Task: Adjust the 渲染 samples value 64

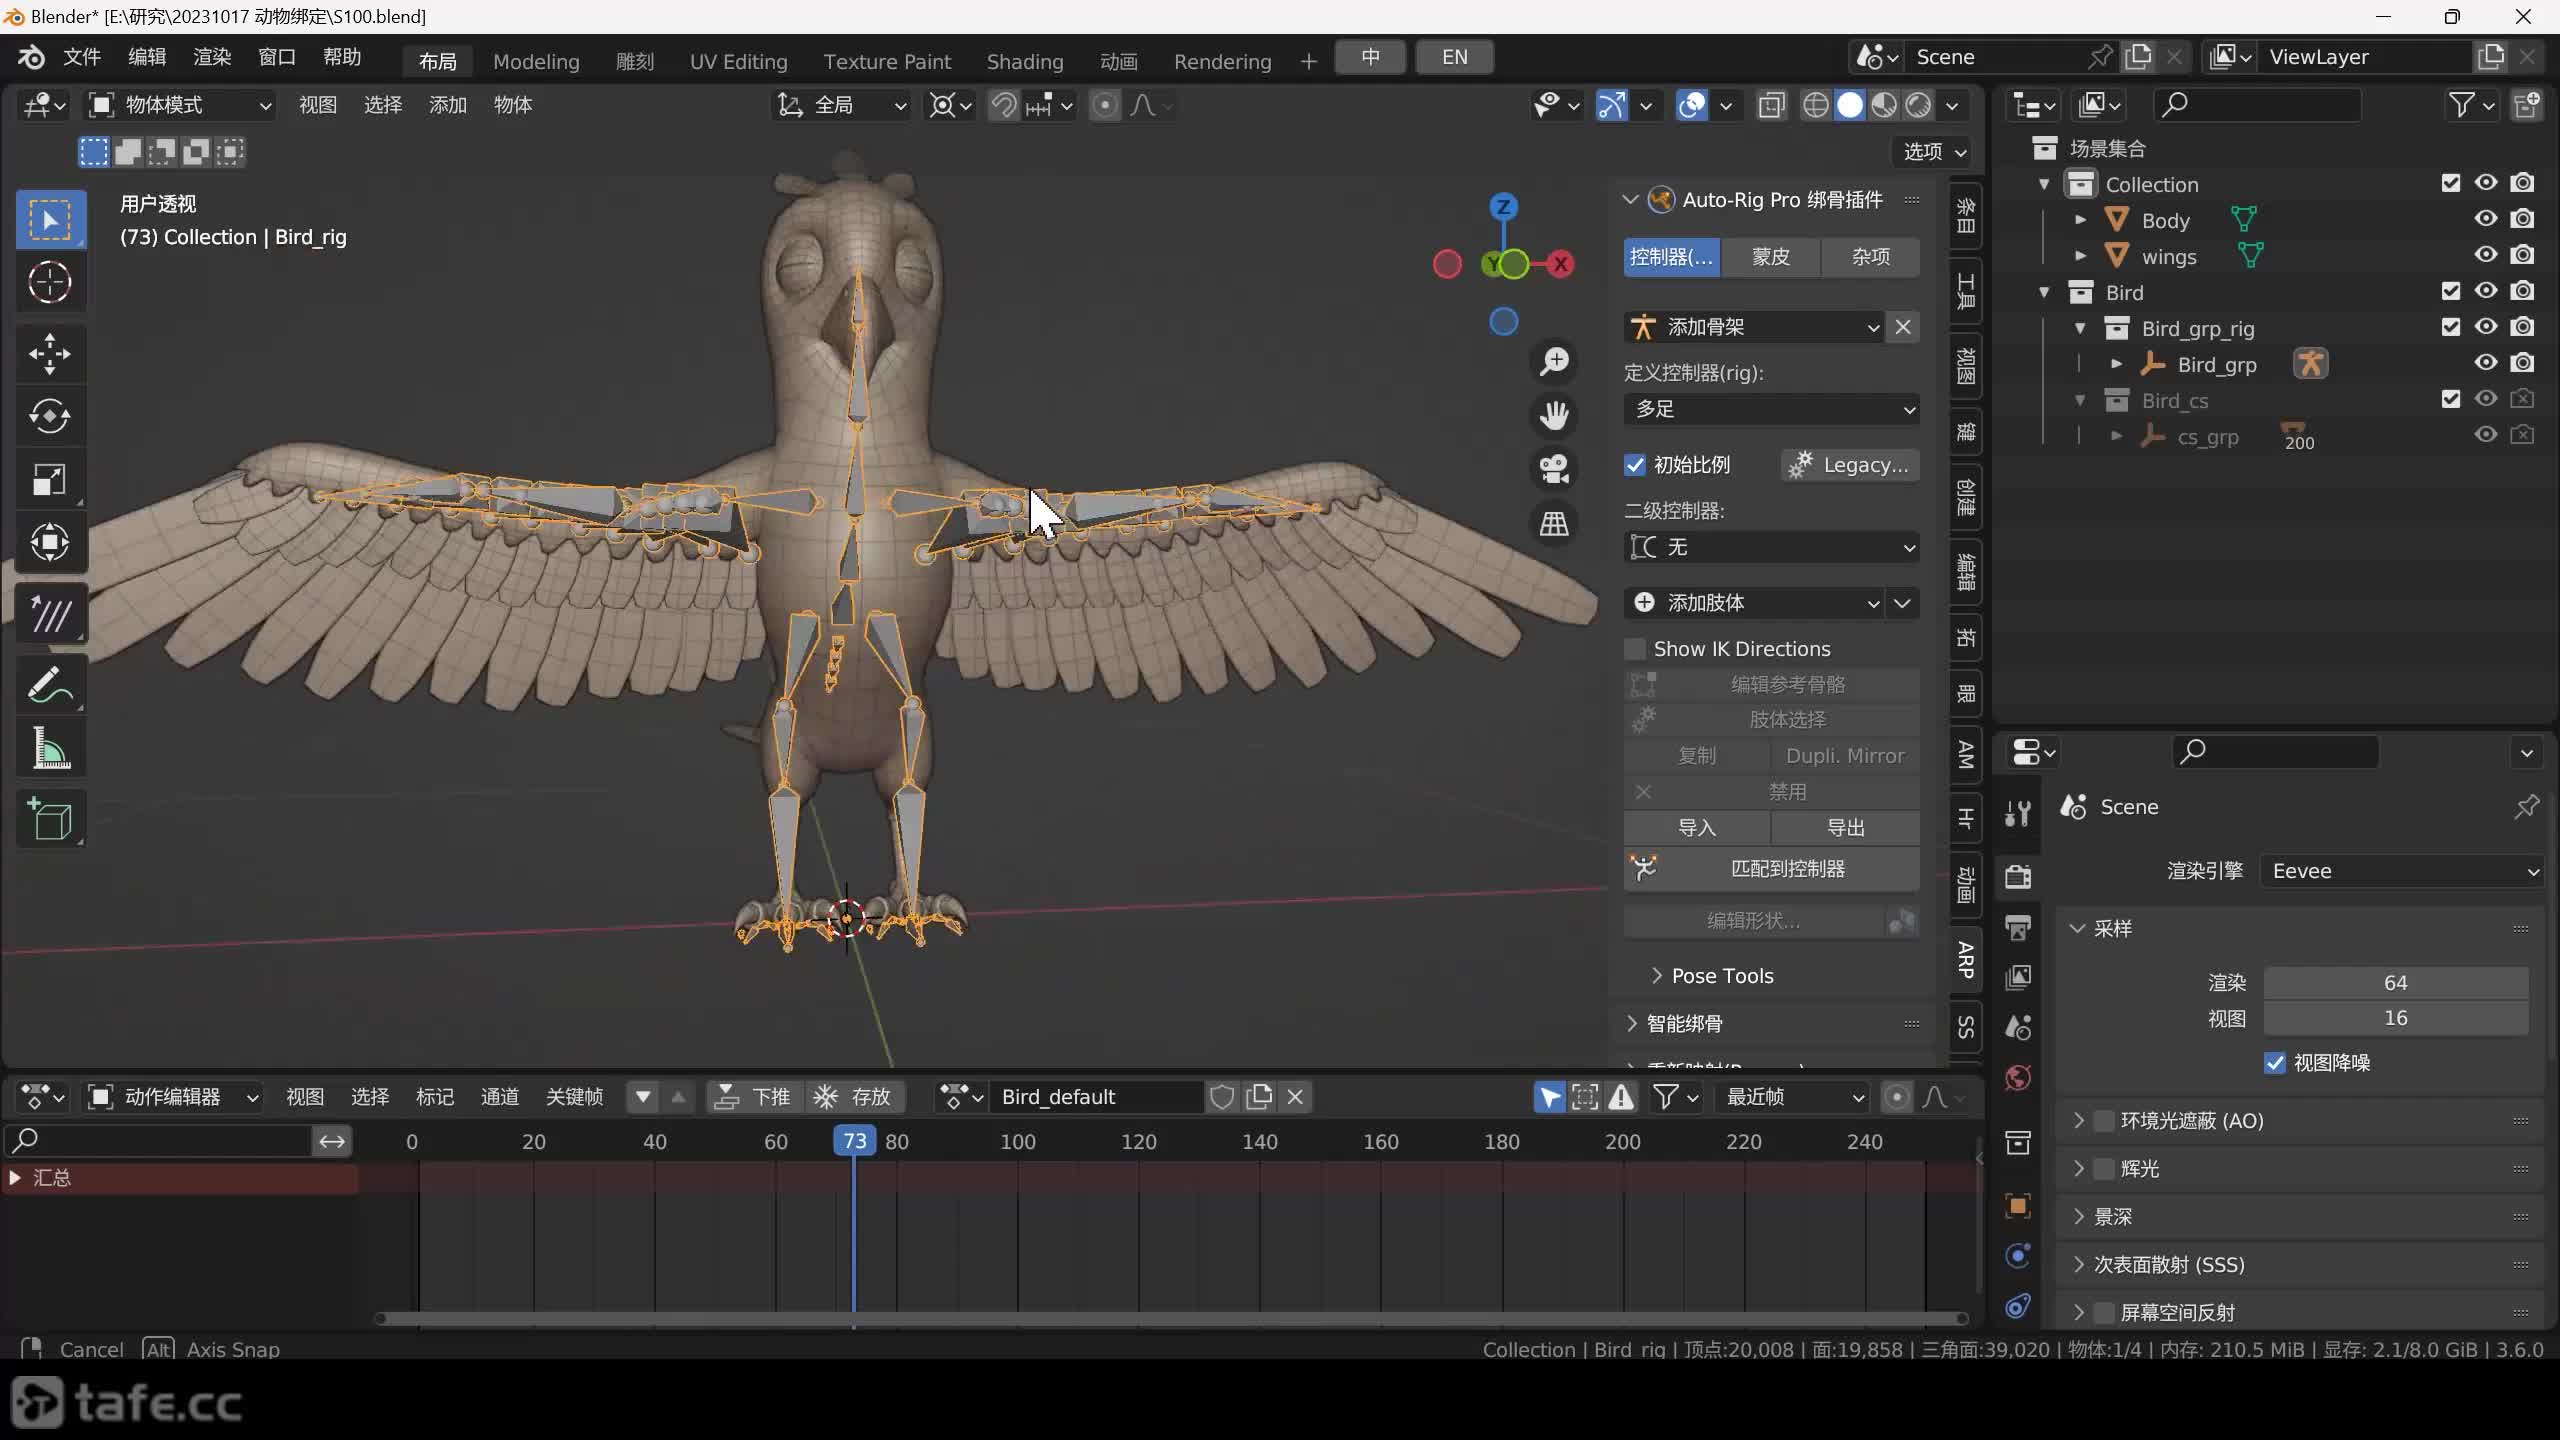Action: 2396,983
